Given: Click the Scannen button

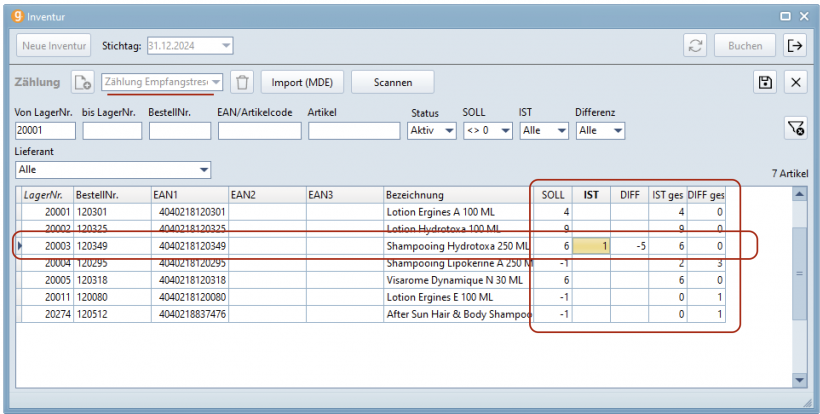Looking at the screenshot, I should coord(393,82).
